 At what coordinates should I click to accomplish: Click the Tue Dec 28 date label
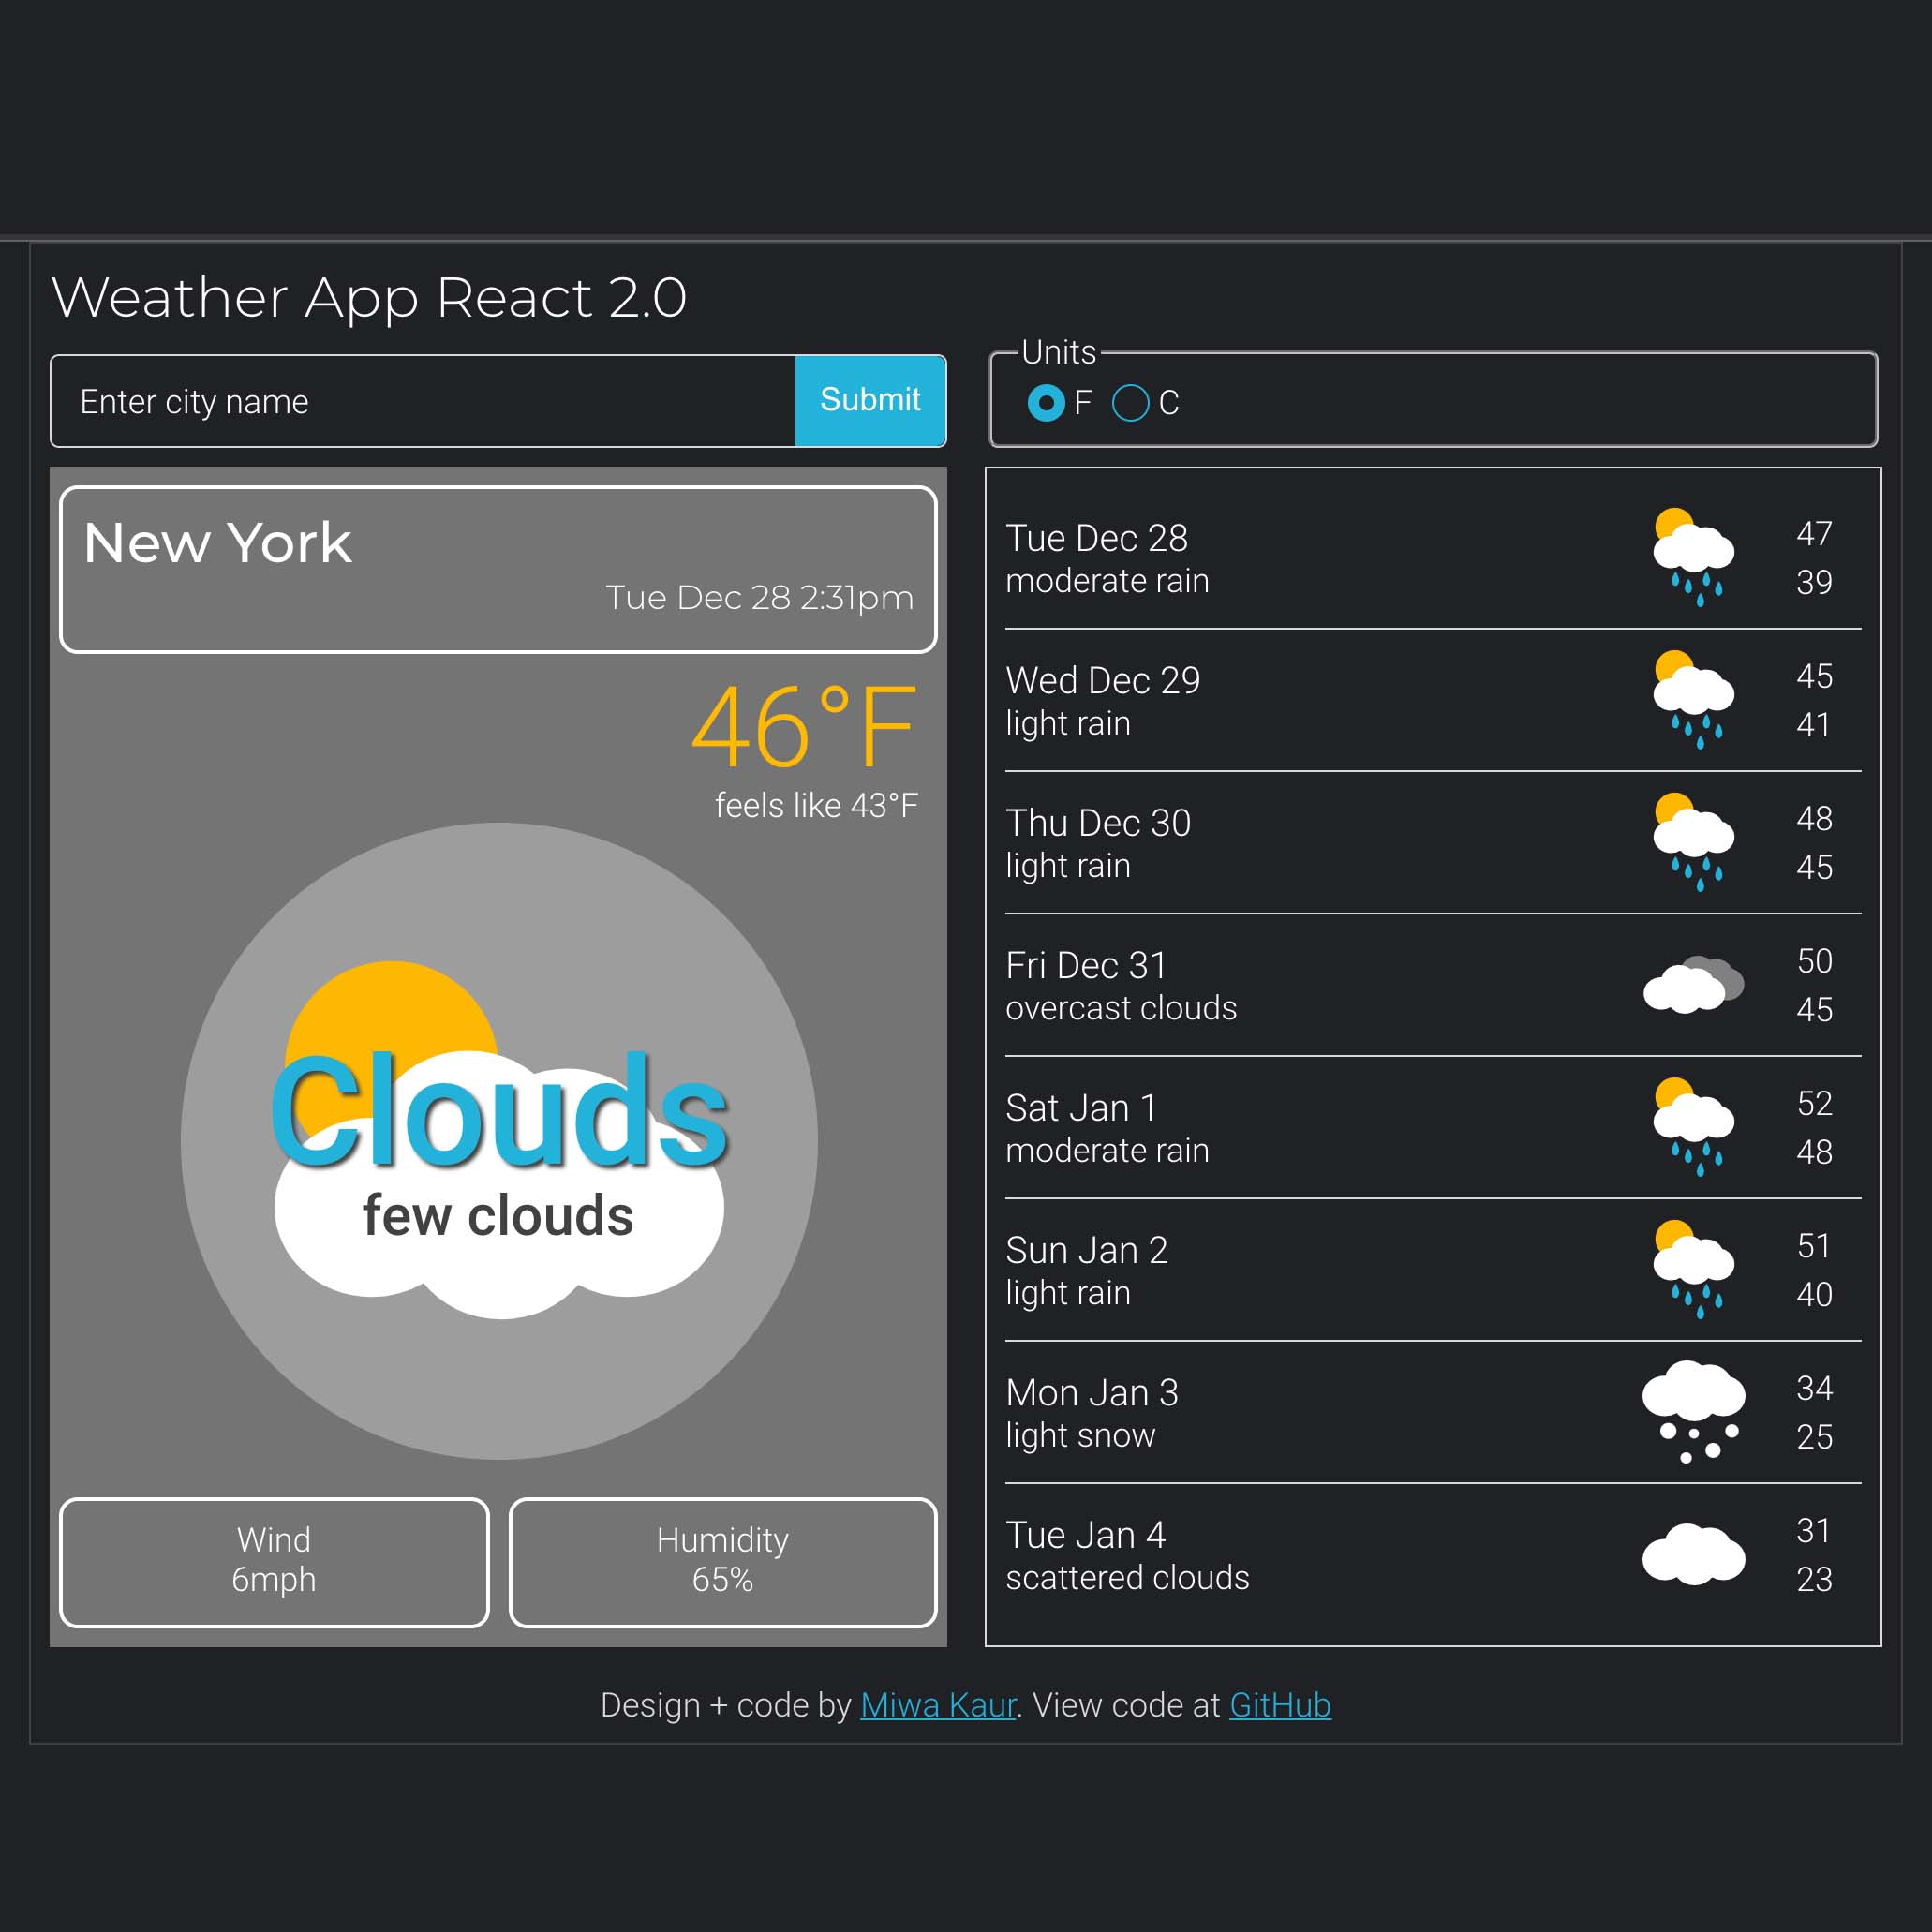1096,539
